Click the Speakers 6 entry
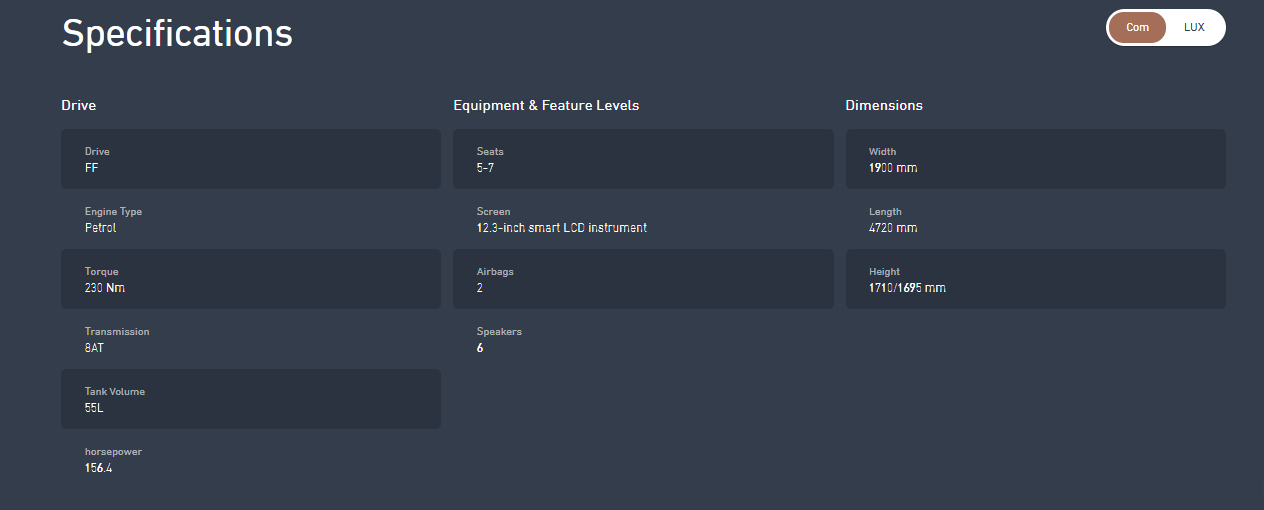 pyautogui.click(x=643, y=339)
